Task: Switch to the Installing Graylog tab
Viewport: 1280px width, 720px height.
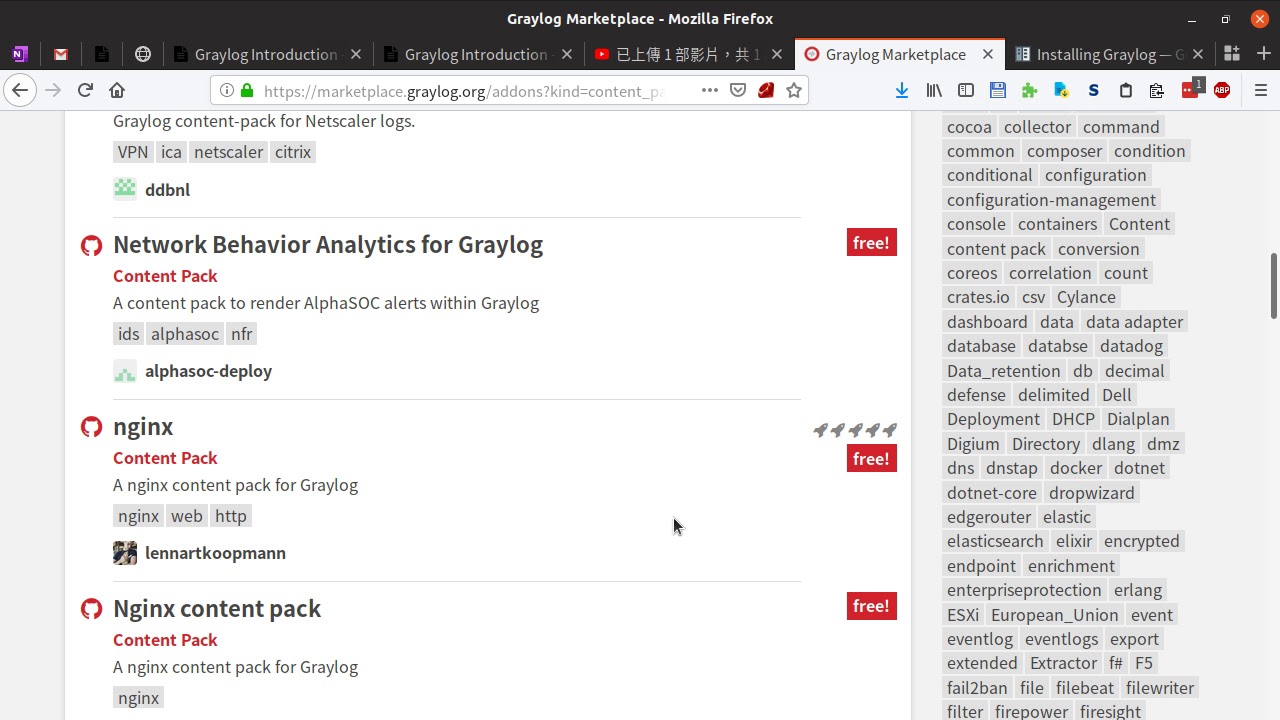Action: click(1109, 54)
